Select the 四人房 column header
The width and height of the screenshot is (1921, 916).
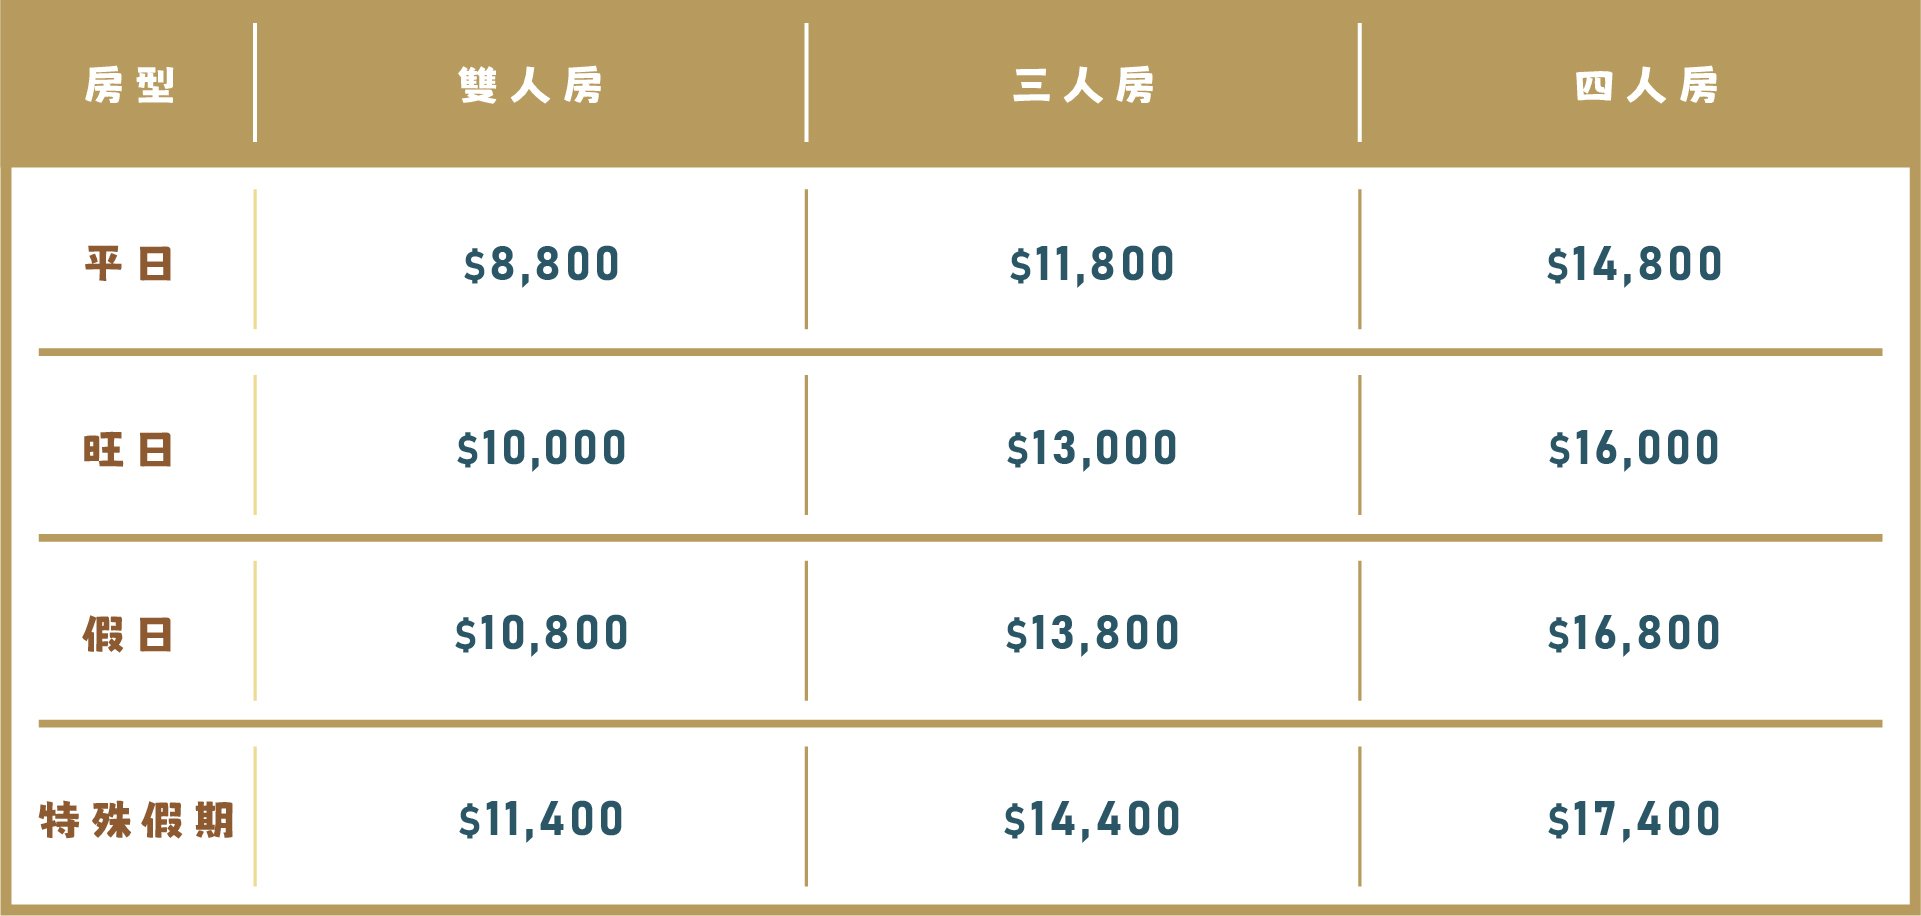tap(1646, 85)
